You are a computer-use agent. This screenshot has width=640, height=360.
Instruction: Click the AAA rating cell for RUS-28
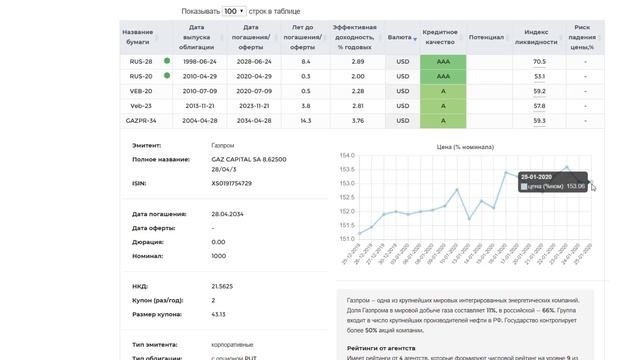click(x=443, y=62)
